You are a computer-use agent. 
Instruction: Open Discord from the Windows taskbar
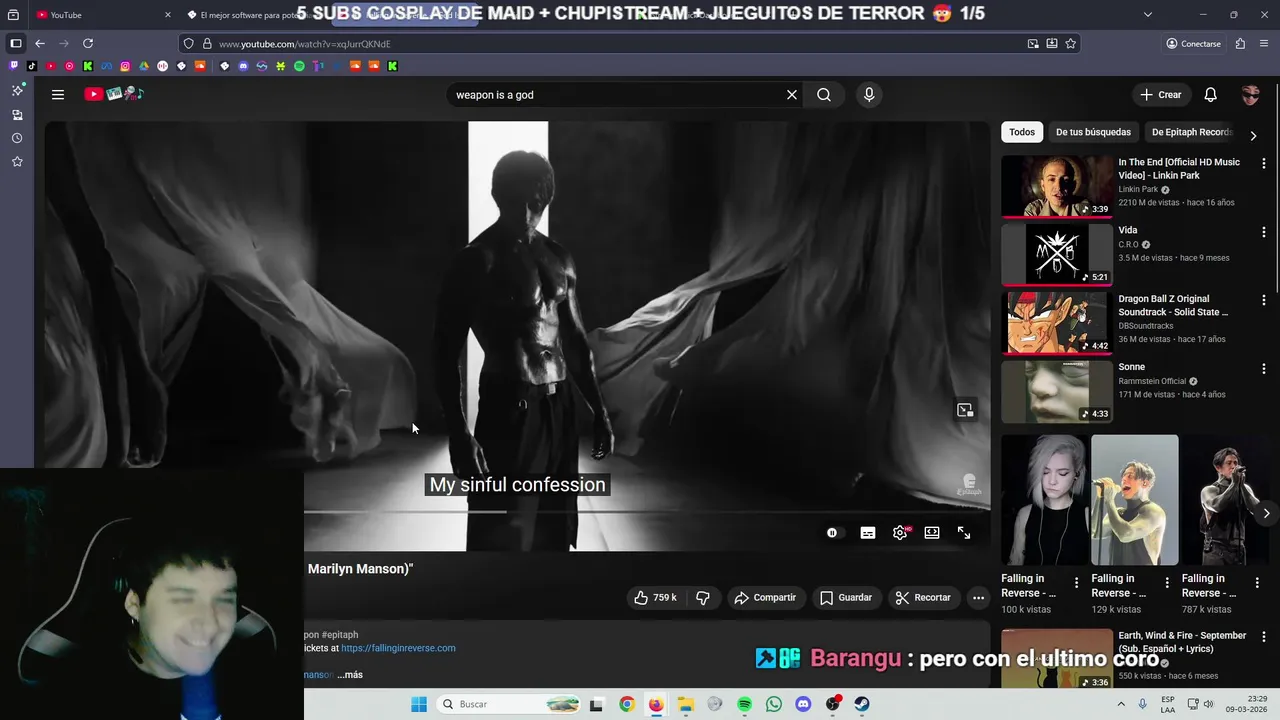tap(803, 704)
